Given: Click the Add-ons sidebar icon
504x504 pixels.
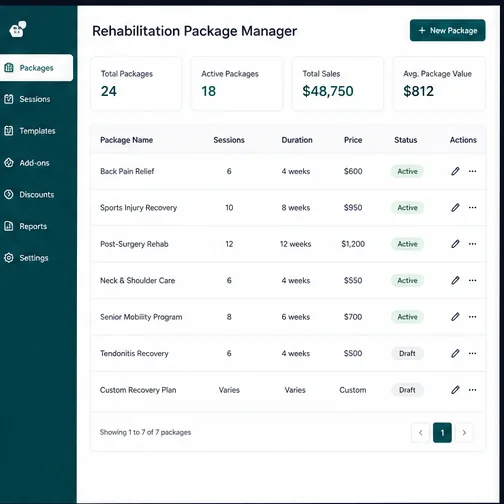Looking at the screenshot, I should click(x=9, y=163).
